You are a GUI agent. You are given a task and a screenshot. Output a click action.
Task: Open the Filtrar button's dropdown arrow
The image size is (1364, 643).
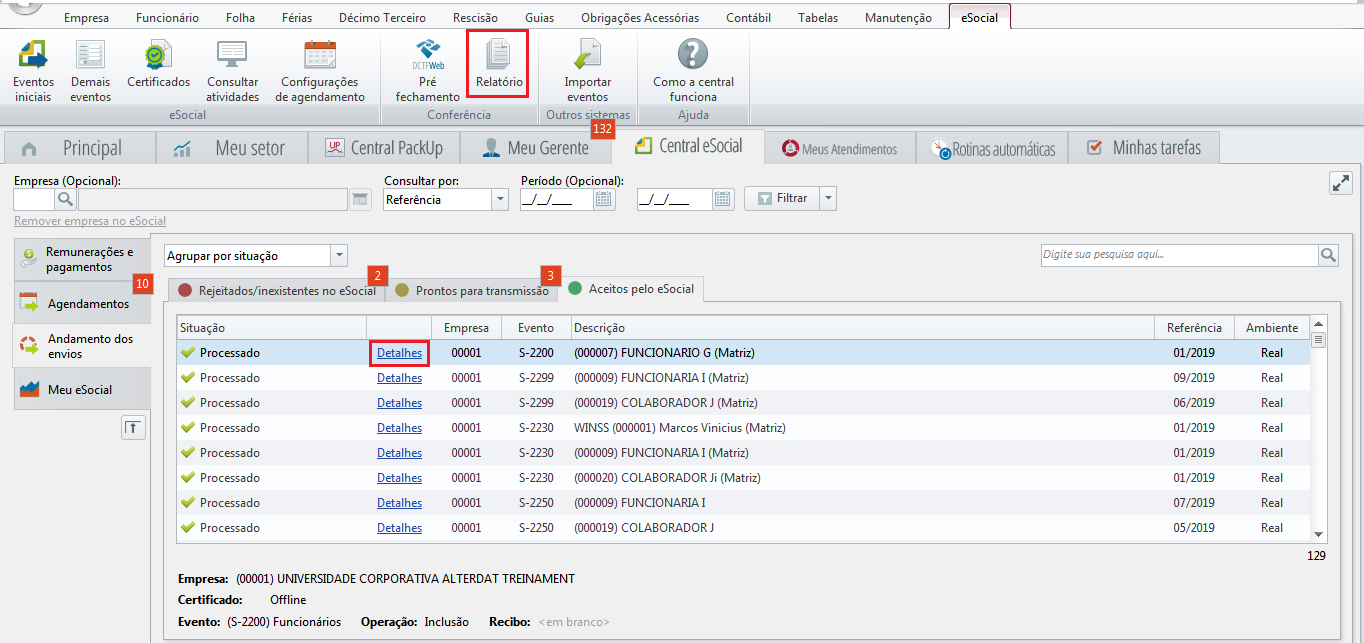pos(827,198)
